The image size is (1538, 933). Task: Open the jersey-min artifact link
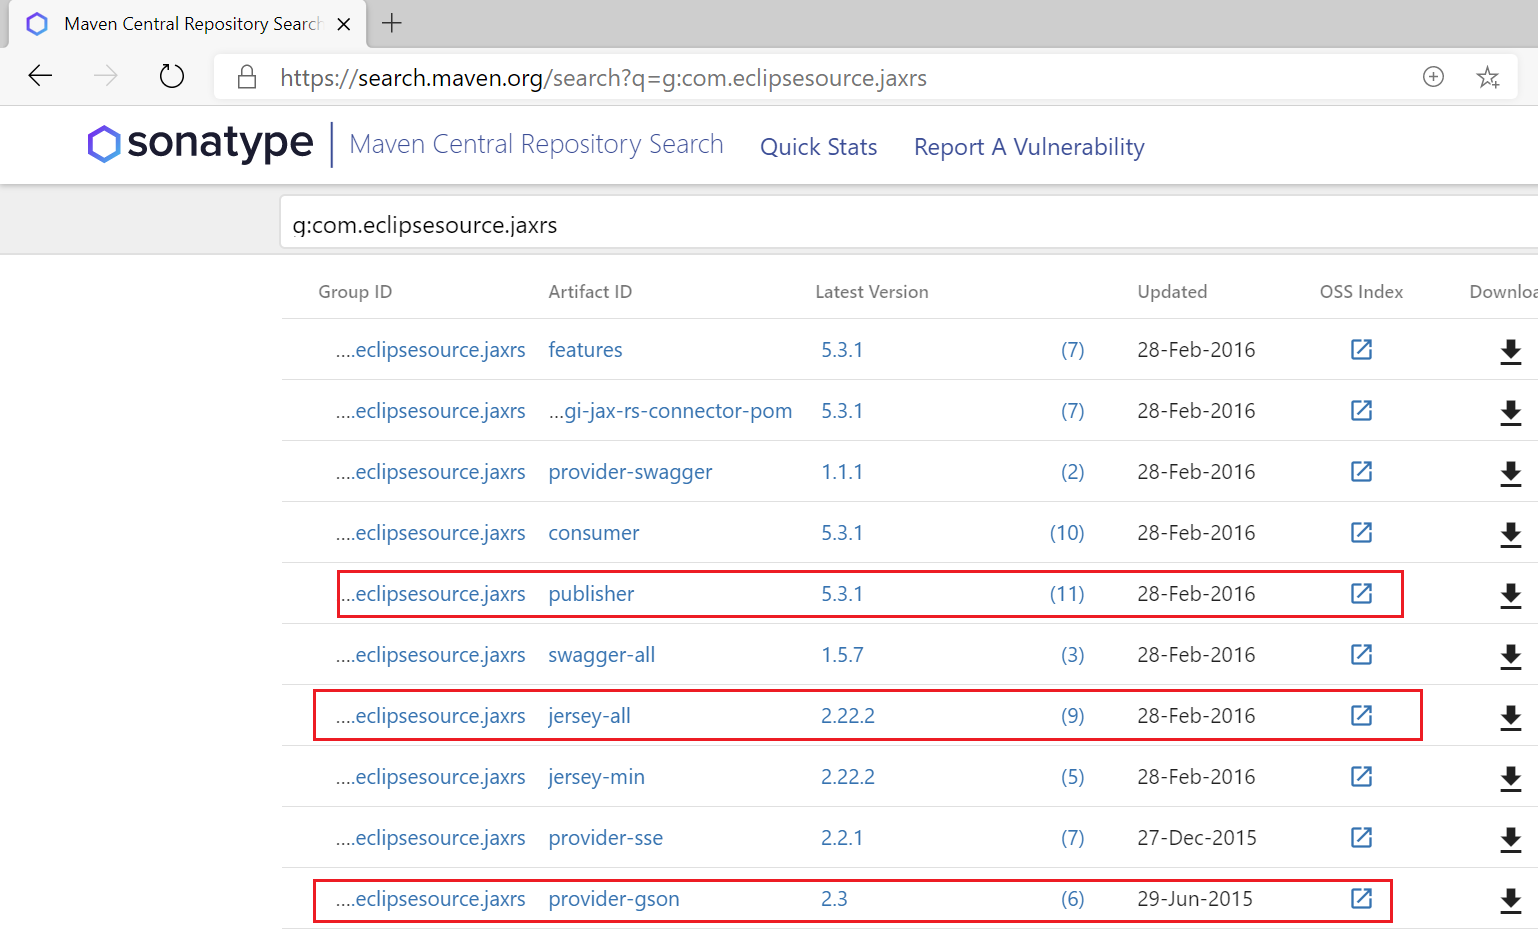pos(596,777)
